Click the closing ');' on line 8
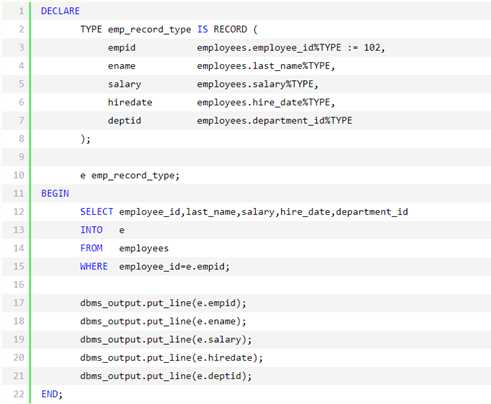This screenshot has width=491, height=404. (85, 139)
